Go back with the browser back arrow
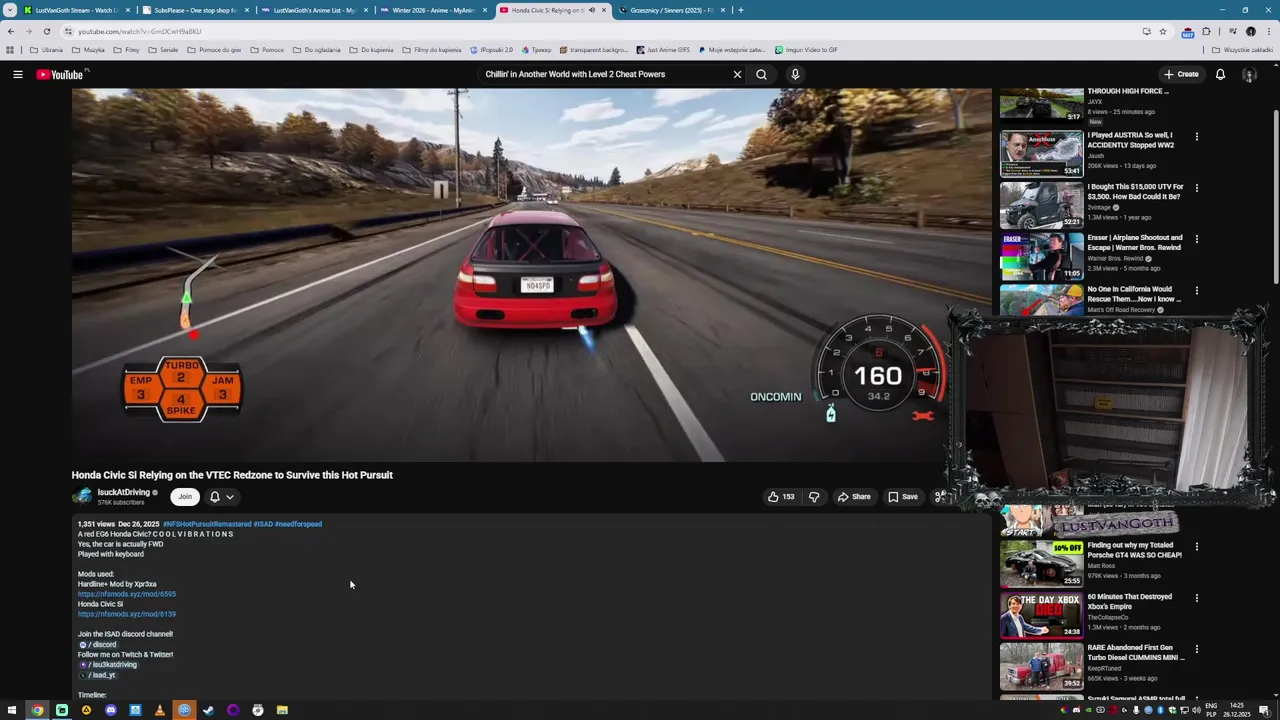 coord(10,31)
